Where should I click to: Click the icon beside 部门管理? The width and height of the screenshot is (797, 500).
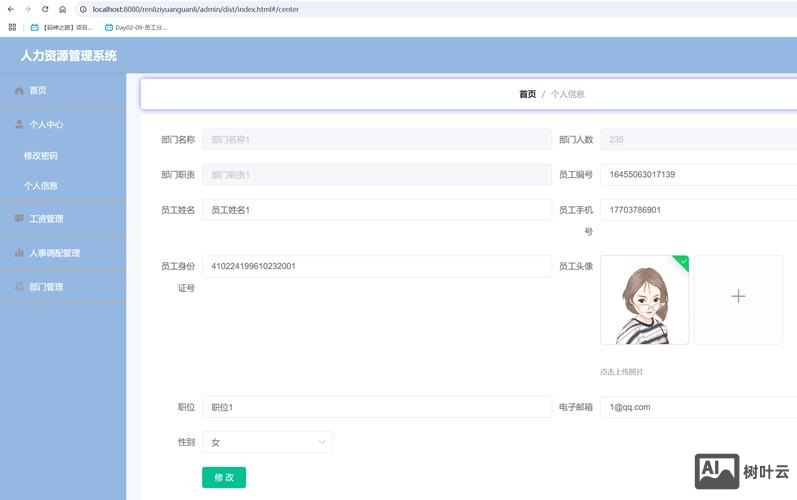[19, 287]
